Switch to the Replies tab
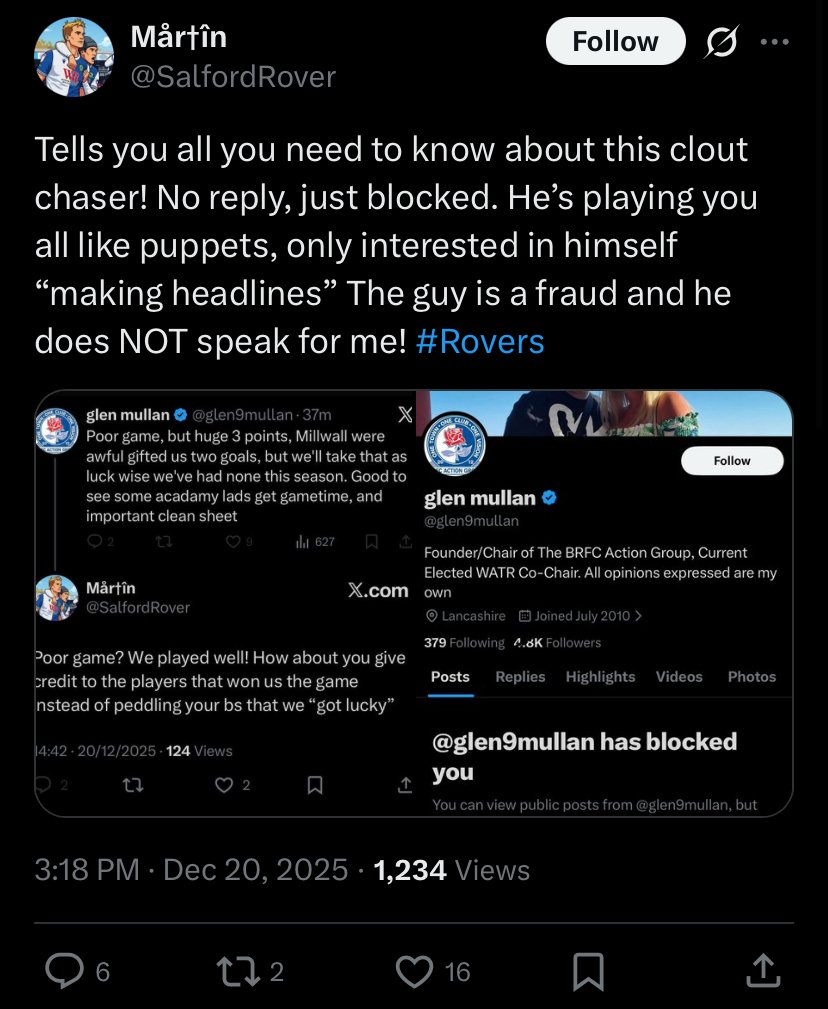The image size is (828, 1009). [x=520, y=677]
